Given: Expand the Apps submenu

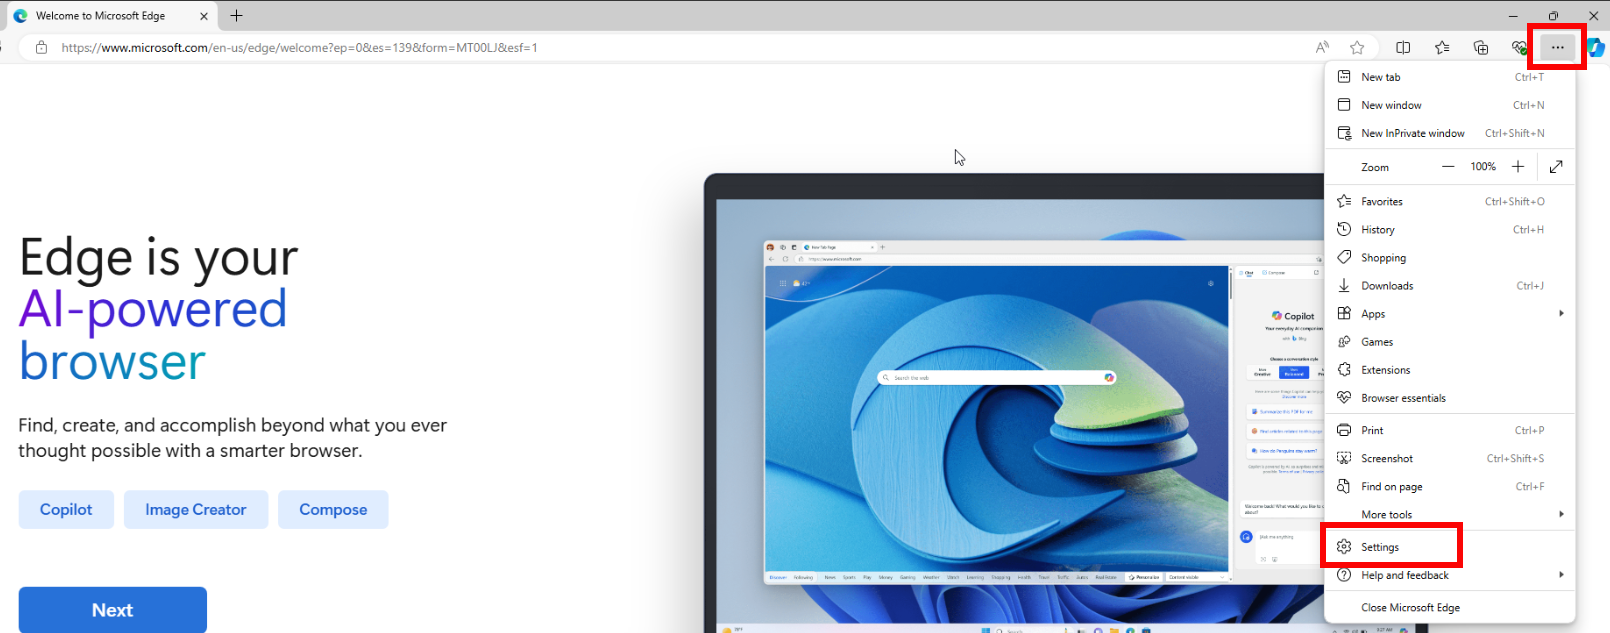Looking at the screenshot, I should click(1450, 313).
